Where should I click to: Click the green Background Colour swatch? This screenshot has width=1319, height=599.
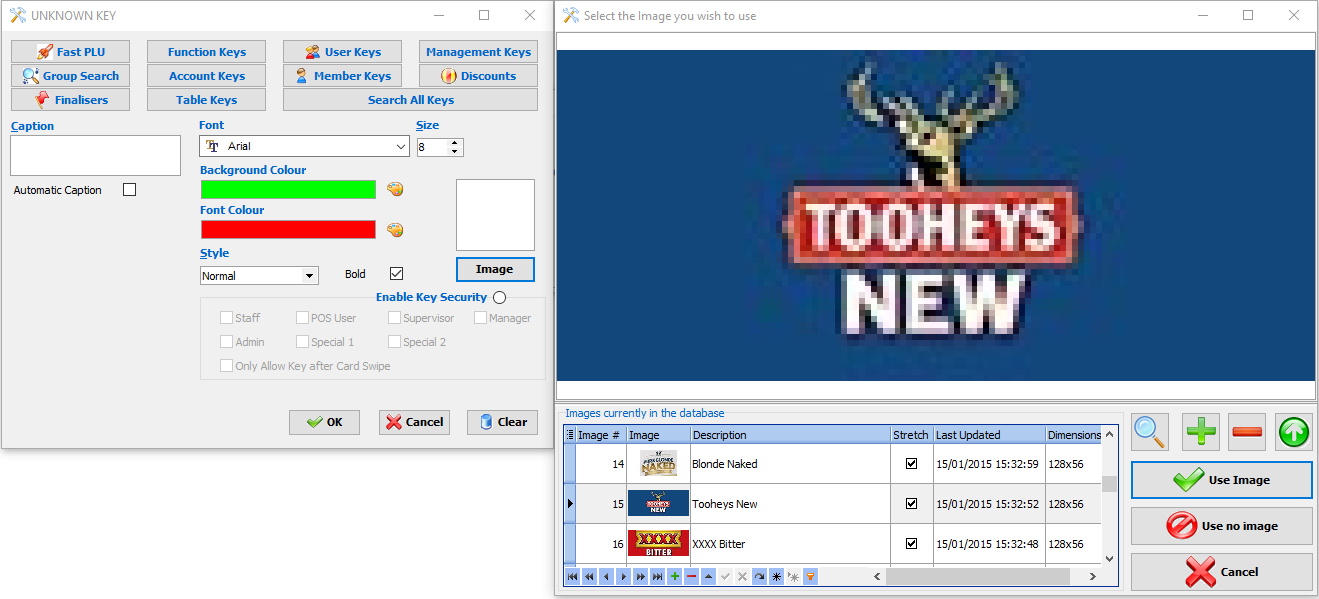click(288, 190)
